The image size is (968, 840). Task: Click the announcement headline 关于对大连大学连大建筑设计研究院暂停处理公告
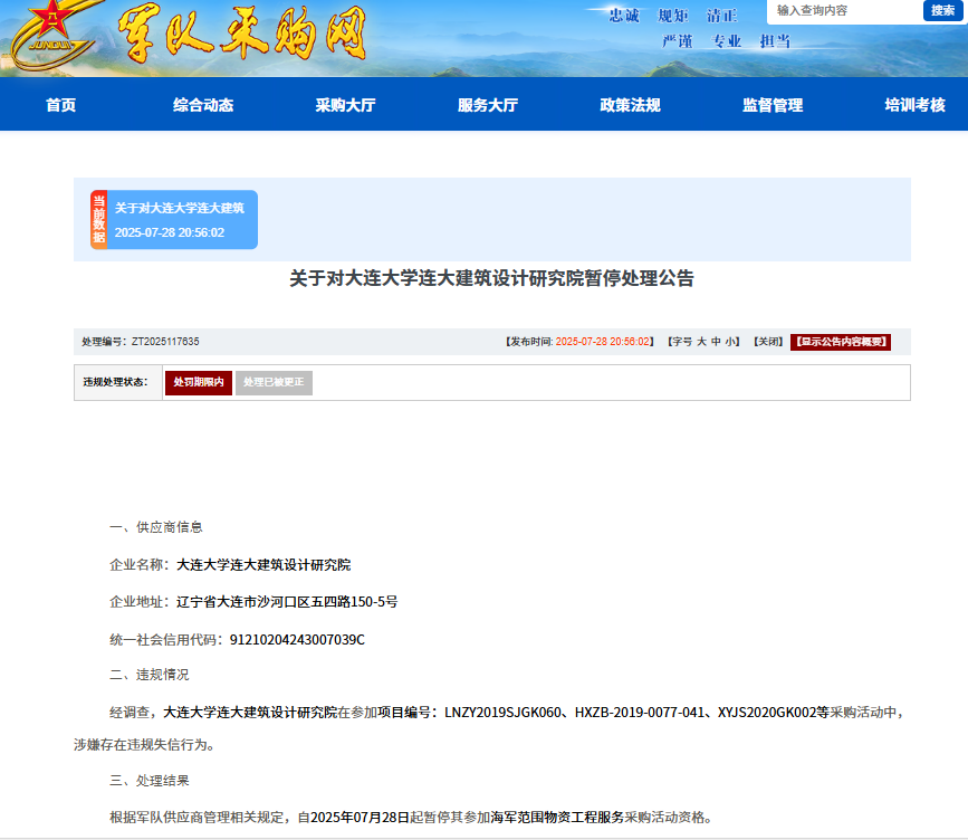[492, 278]
